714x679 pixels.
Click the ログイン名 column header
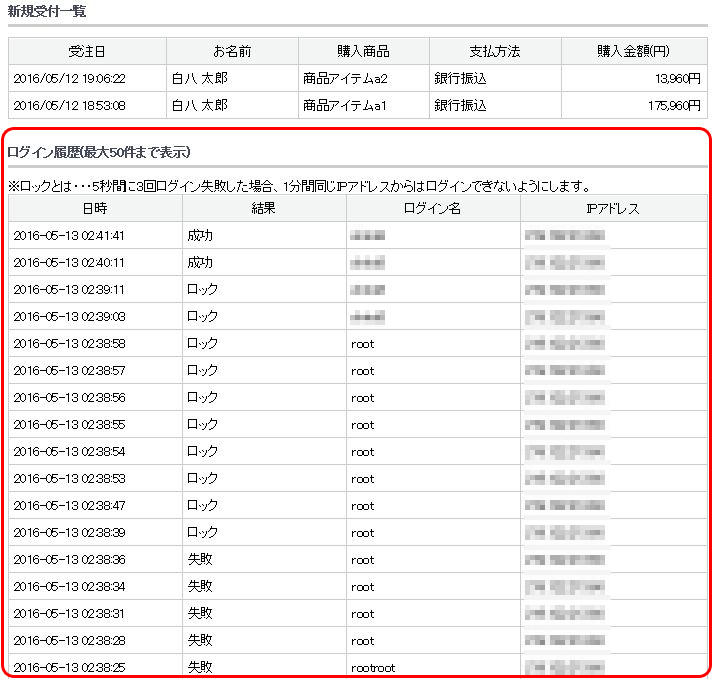pyautogui.click(x=432, y=209)
